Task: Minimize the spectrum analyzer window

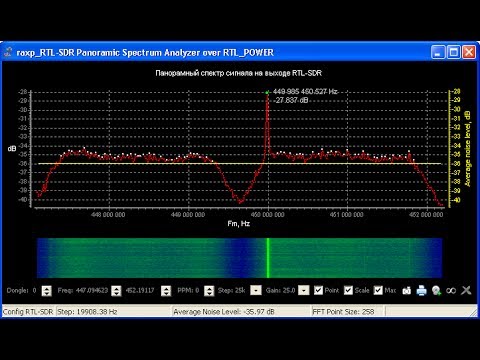Action: tap(438, 52)
